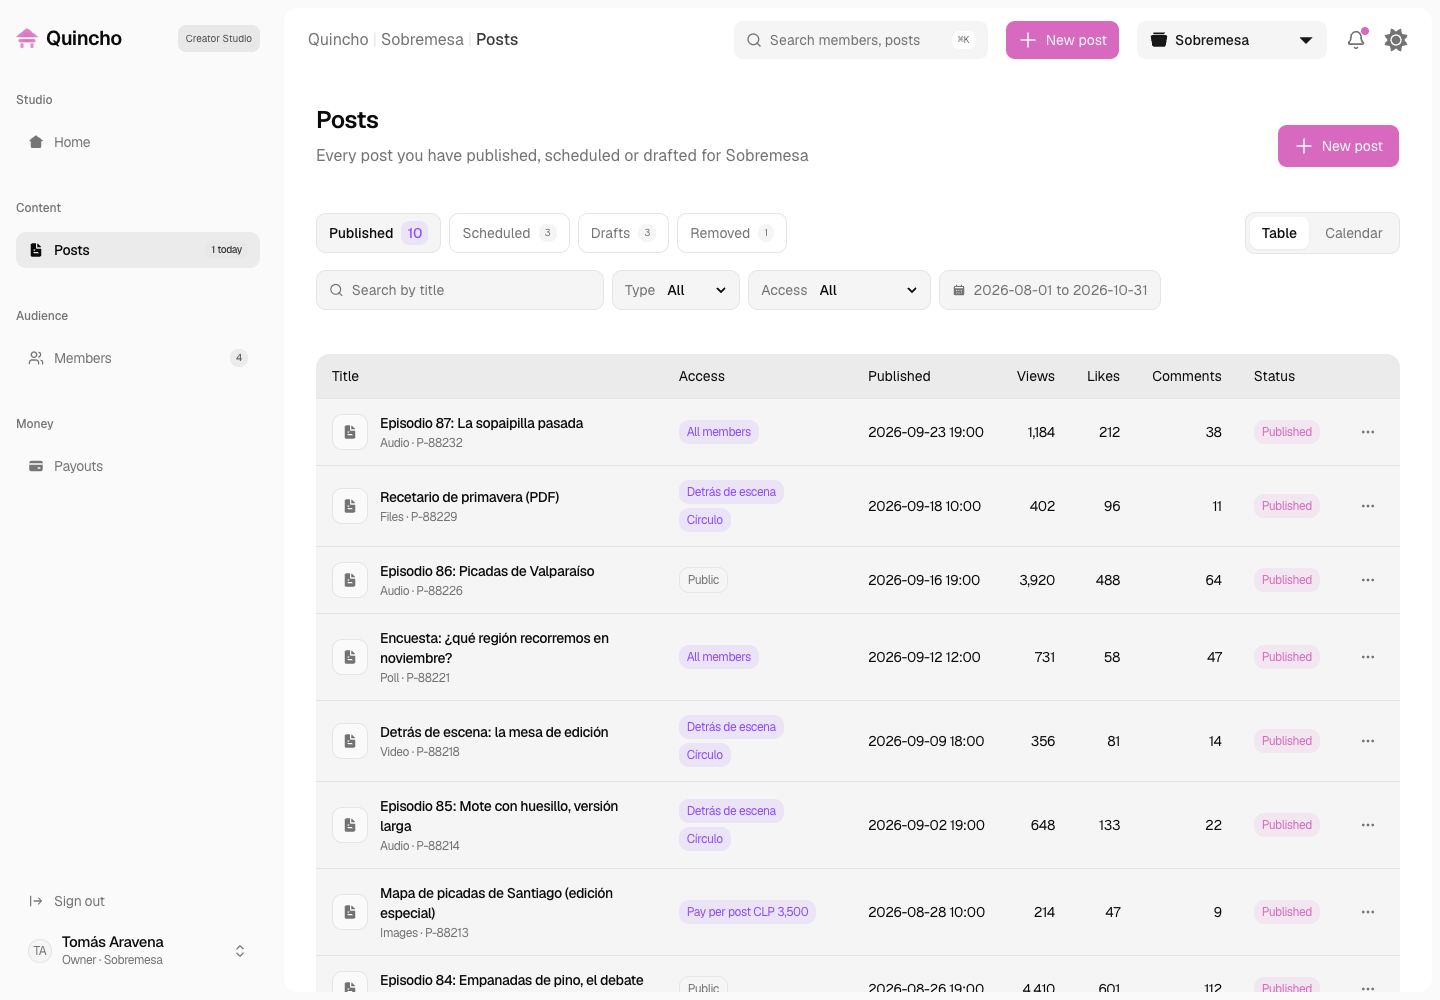Sort by the Views column header
Viewport: 1440px width, 1000px height.
coord(1036,376)
